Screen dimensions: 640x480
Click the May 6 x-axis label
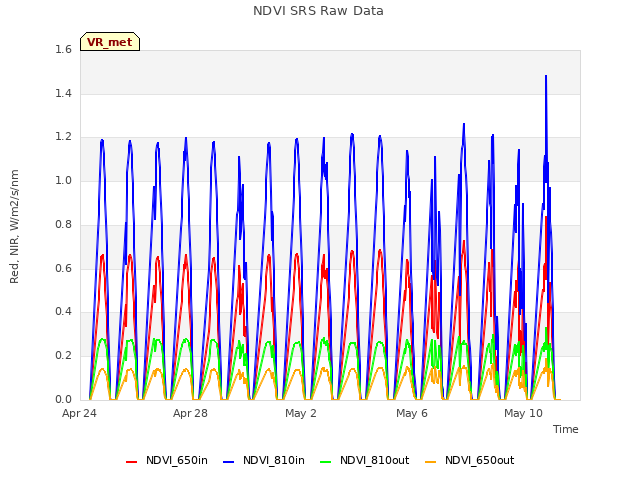click(412, 413)
